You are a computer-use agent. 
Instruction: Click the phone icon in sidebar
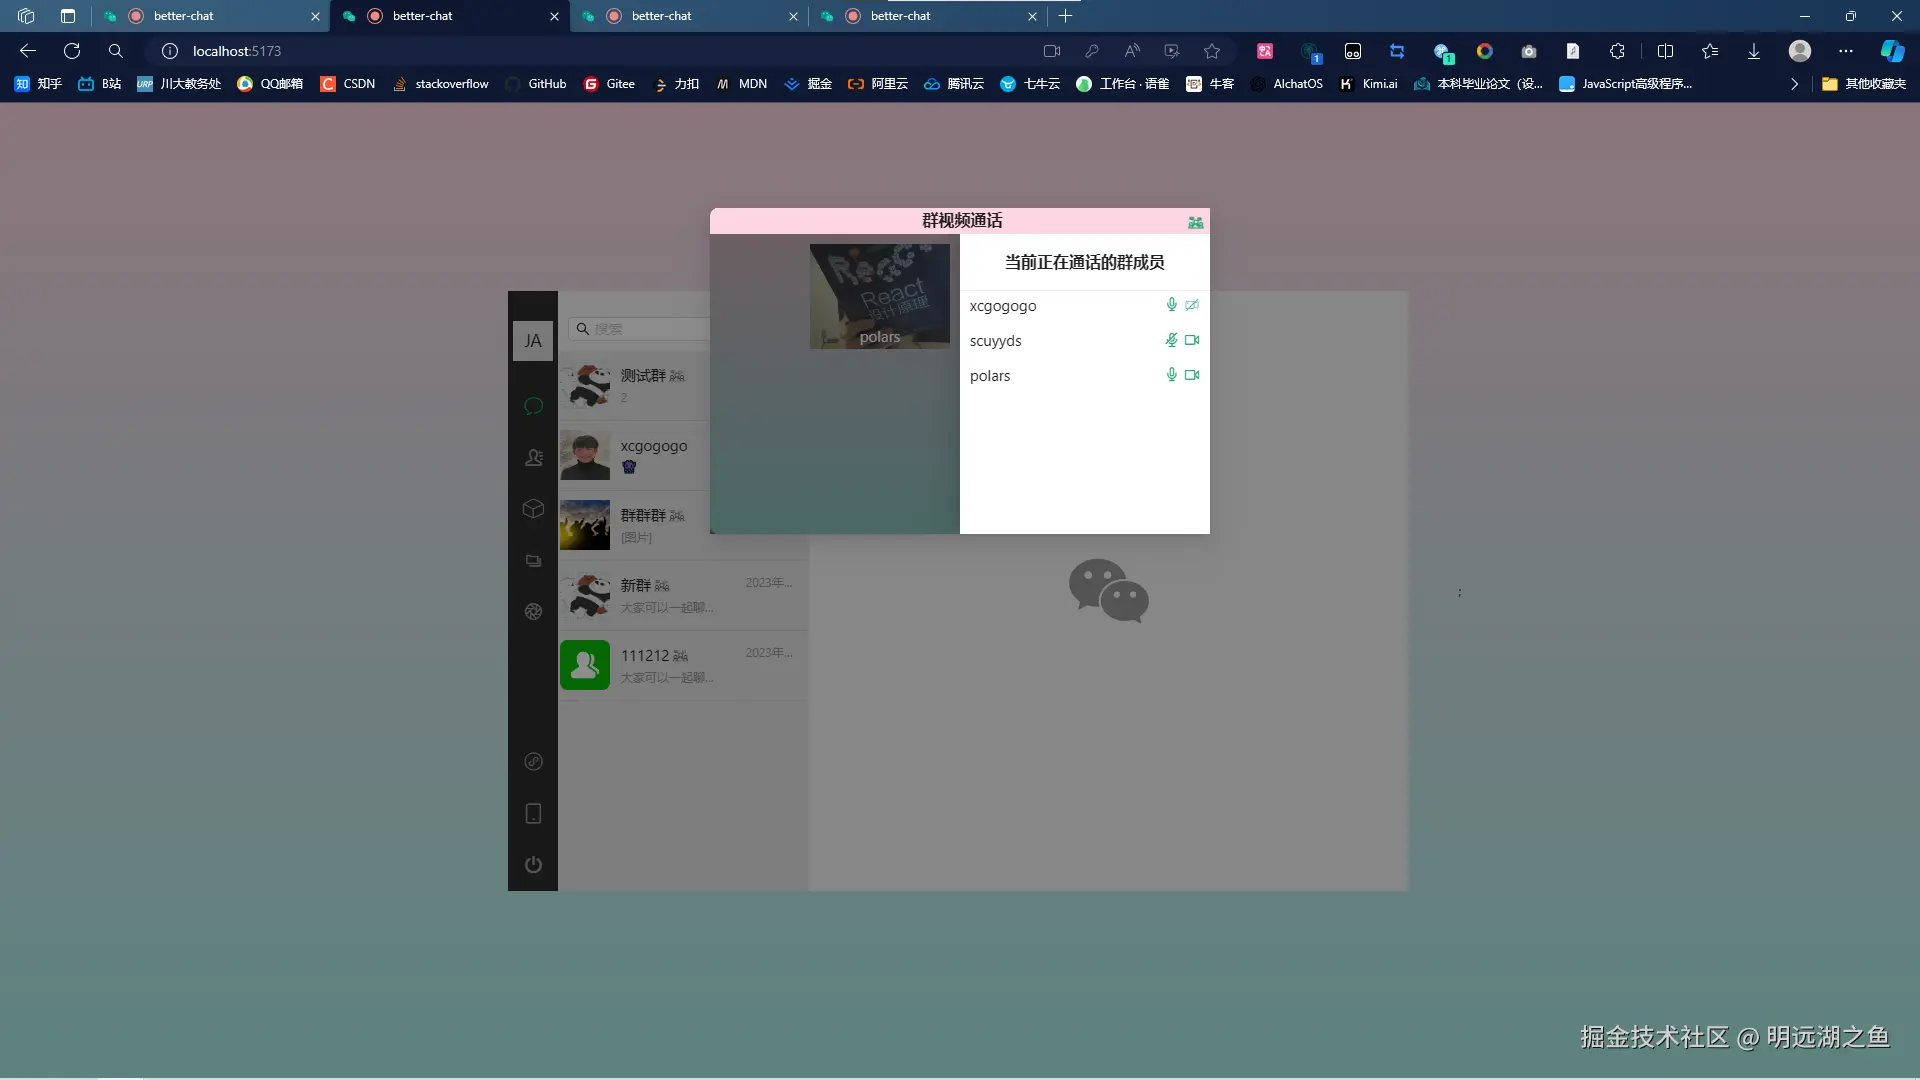coord(533,814)
